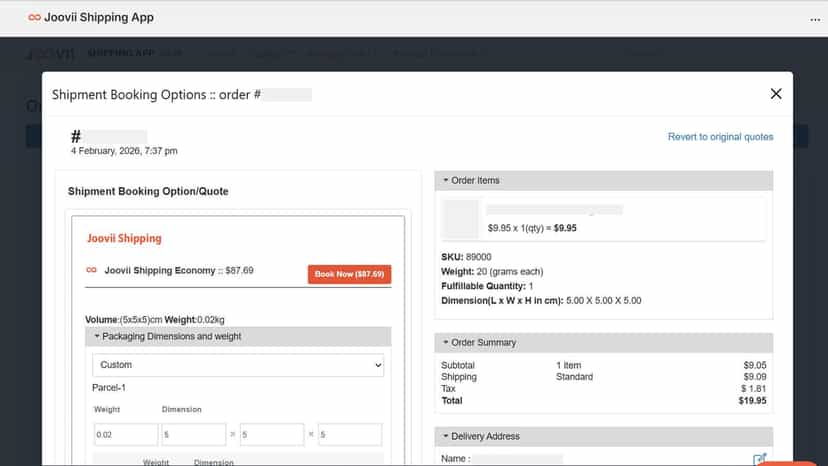Click Tax amount $ 1.81
Image resolution: width=828 pixels, height=466 pixels.
(753, 389)
